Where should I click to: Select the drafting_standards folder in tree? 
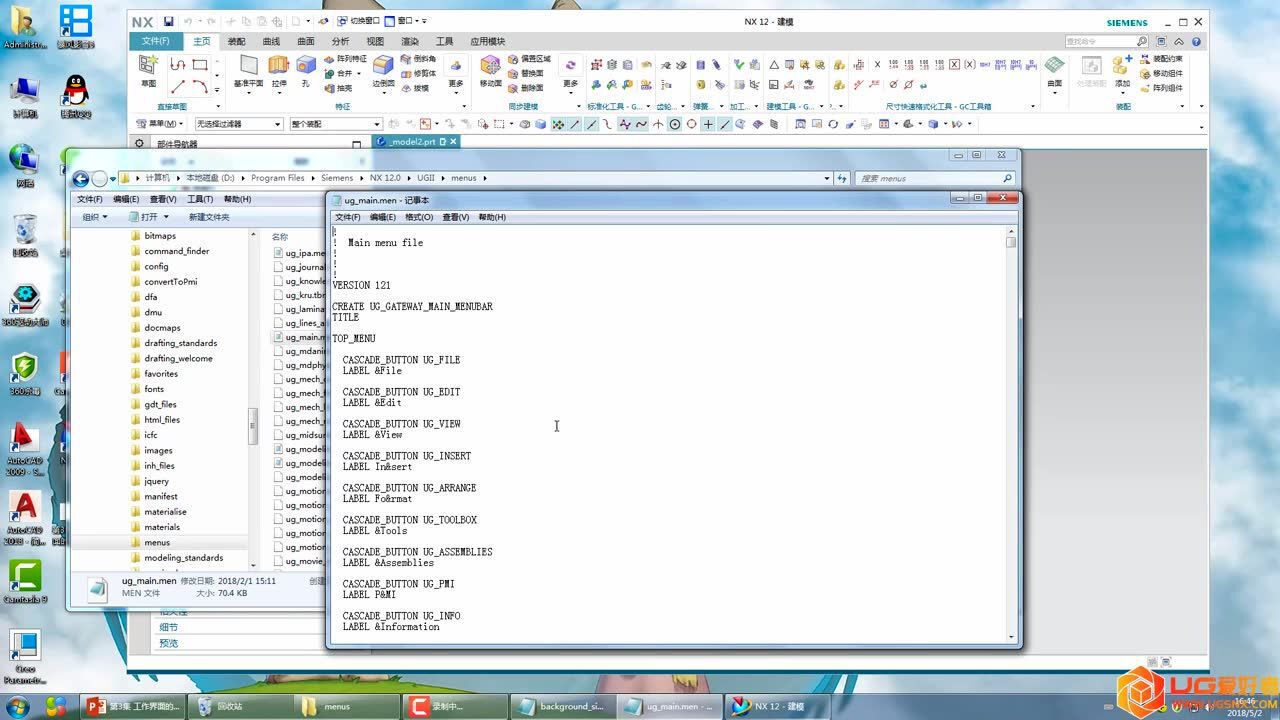coord(180,343)
